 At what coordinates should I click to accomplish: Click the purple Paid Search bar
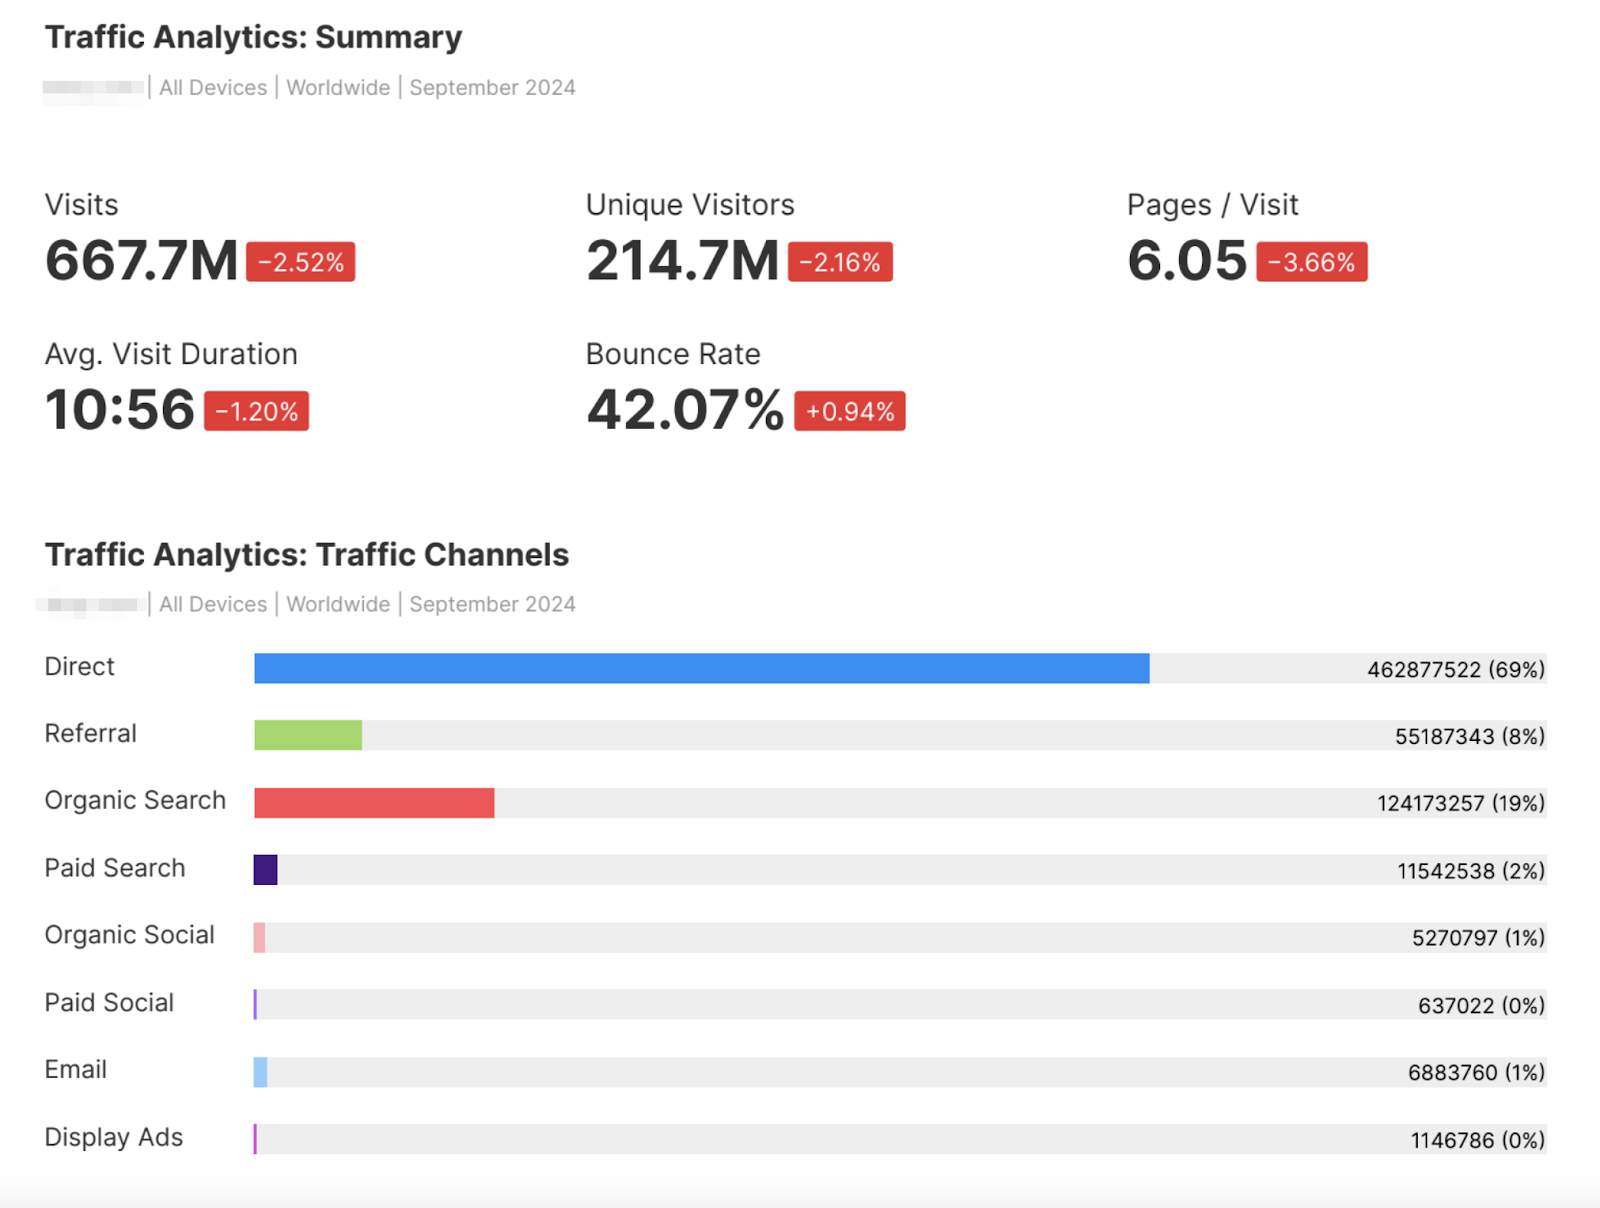coord(265,870)
